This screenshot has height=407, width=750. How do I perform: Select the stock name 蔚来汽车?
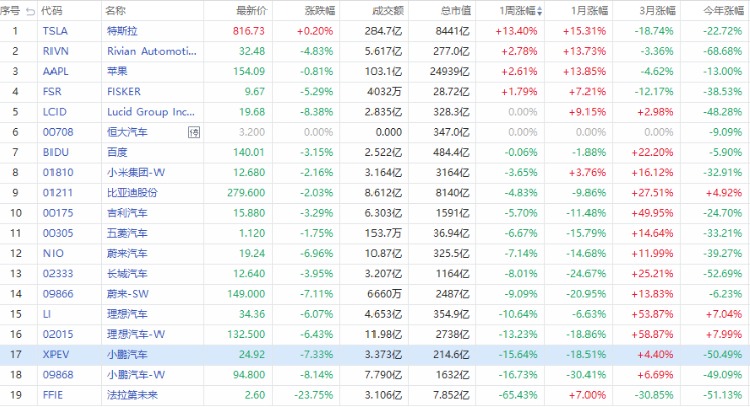coord(127,253)
